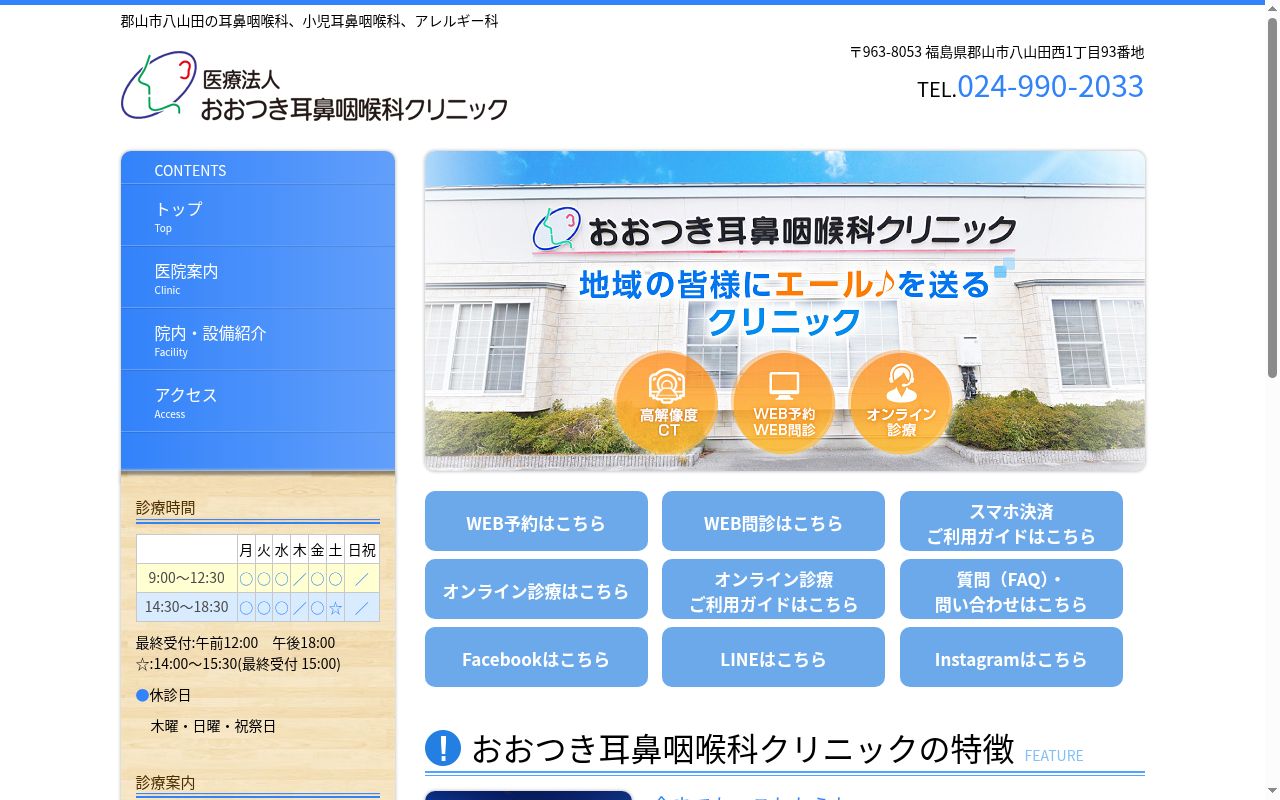The image size is (1280, 800).
Task: Click the star mark in Saturday afternoon cell
Action: (x=335, y=607)
